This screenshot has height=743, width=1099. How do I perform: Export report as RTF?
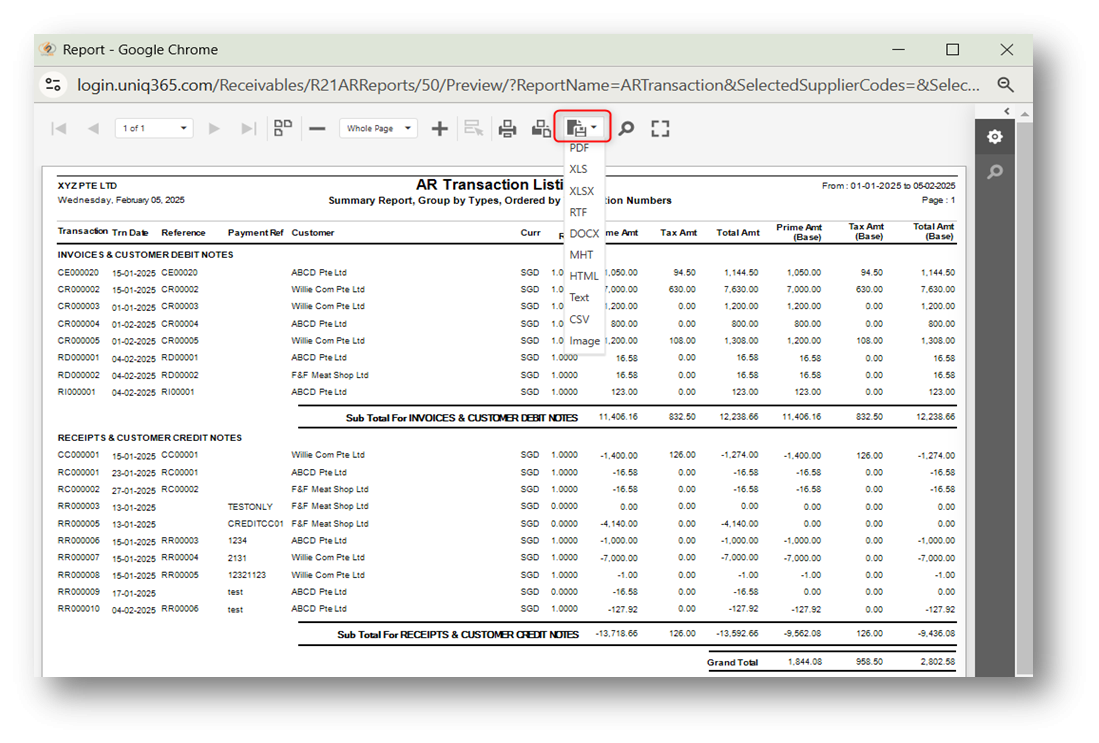(578, 212)
